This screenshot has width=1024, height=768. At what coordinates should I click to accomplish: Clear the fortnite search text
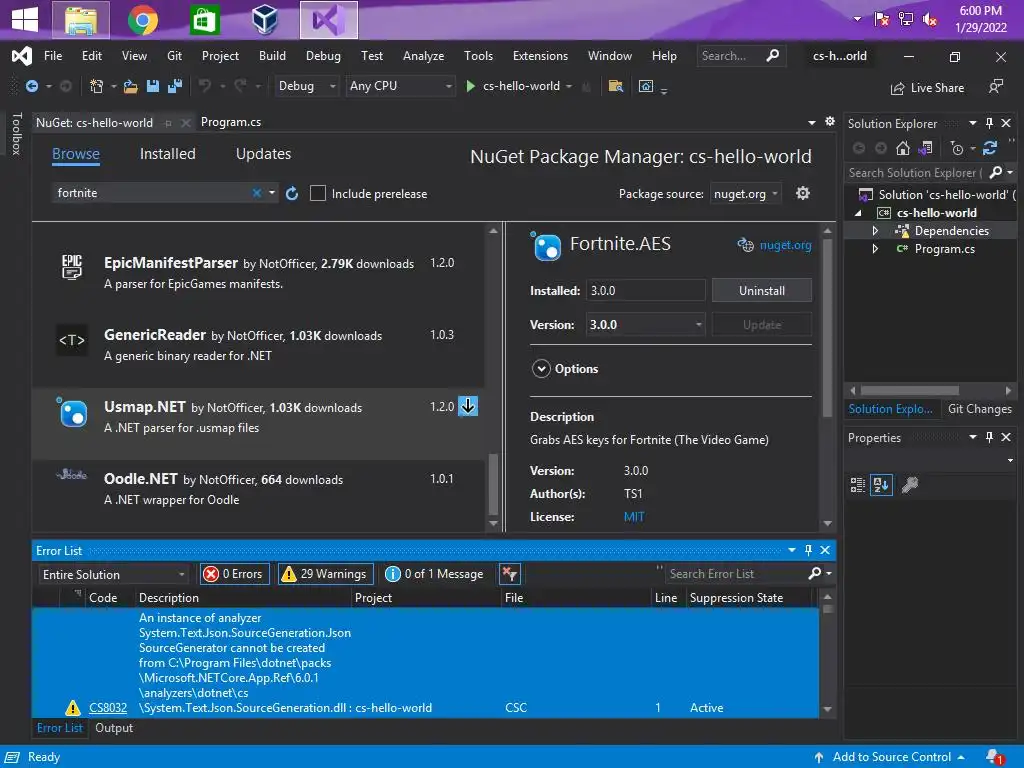(x=257, y=193)
